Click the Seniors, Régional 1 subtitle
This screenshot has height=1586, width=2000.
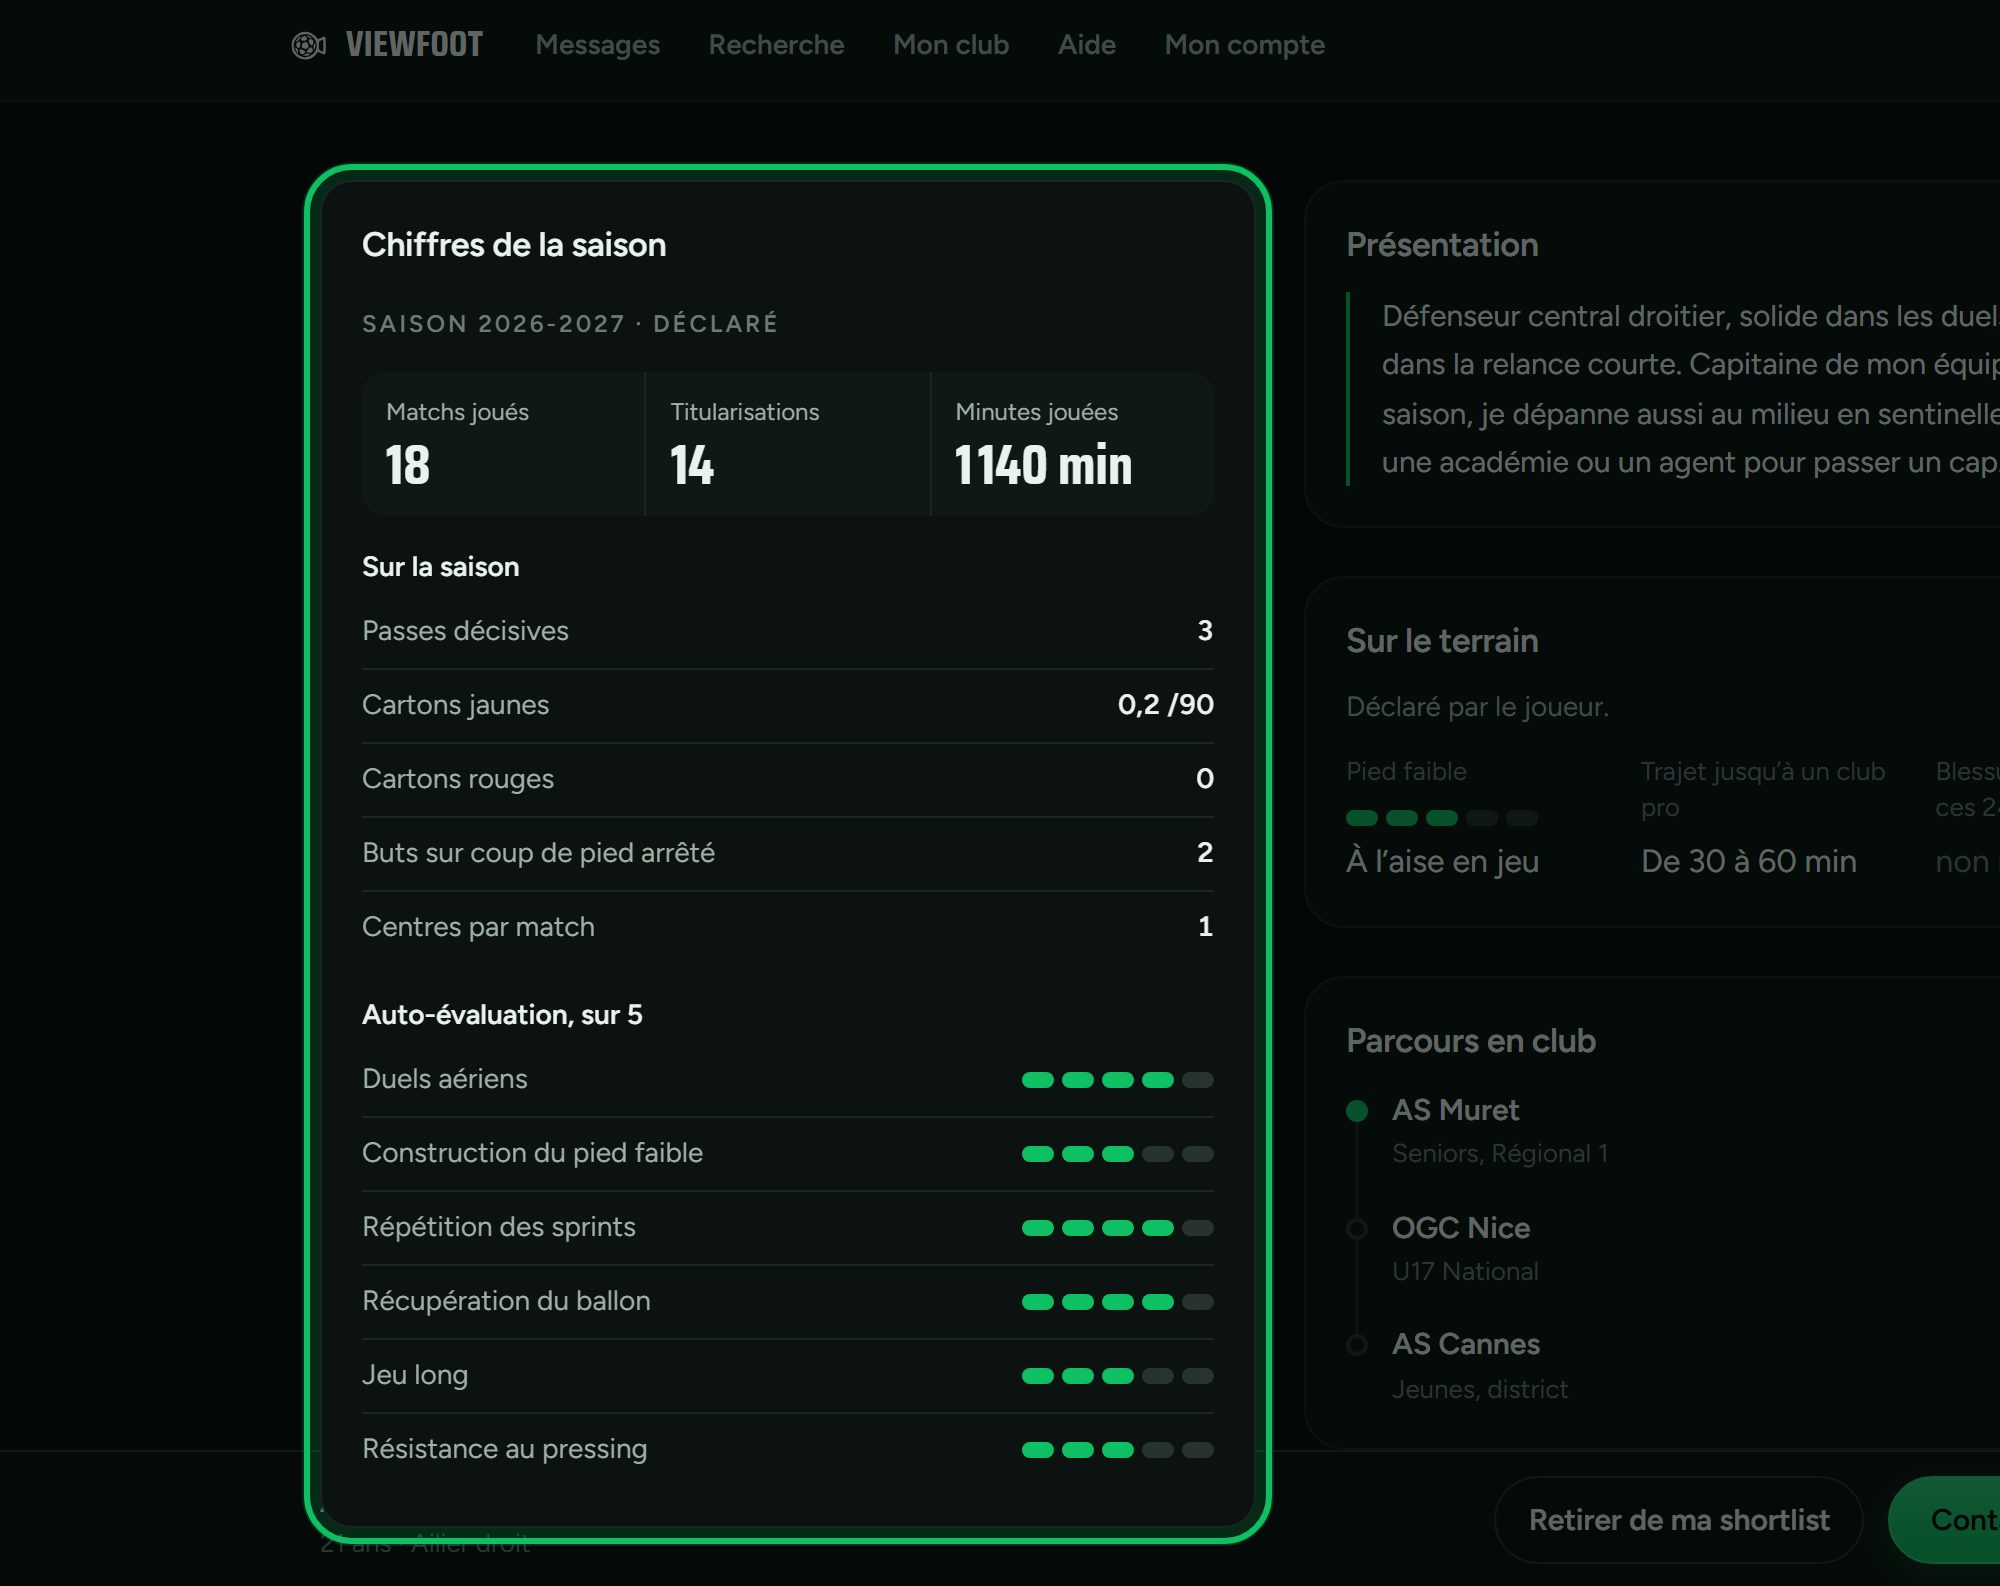tap(1500, 1154)
